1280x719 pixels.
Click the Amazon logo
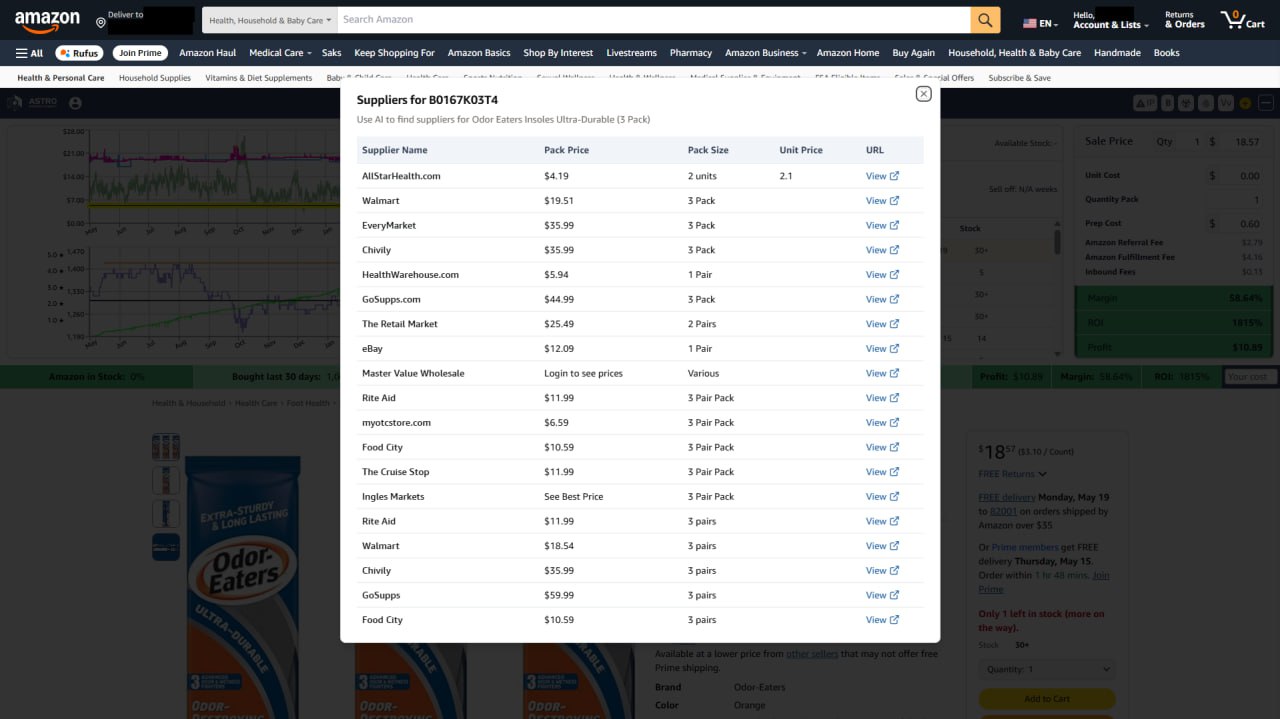coord(47,21)
